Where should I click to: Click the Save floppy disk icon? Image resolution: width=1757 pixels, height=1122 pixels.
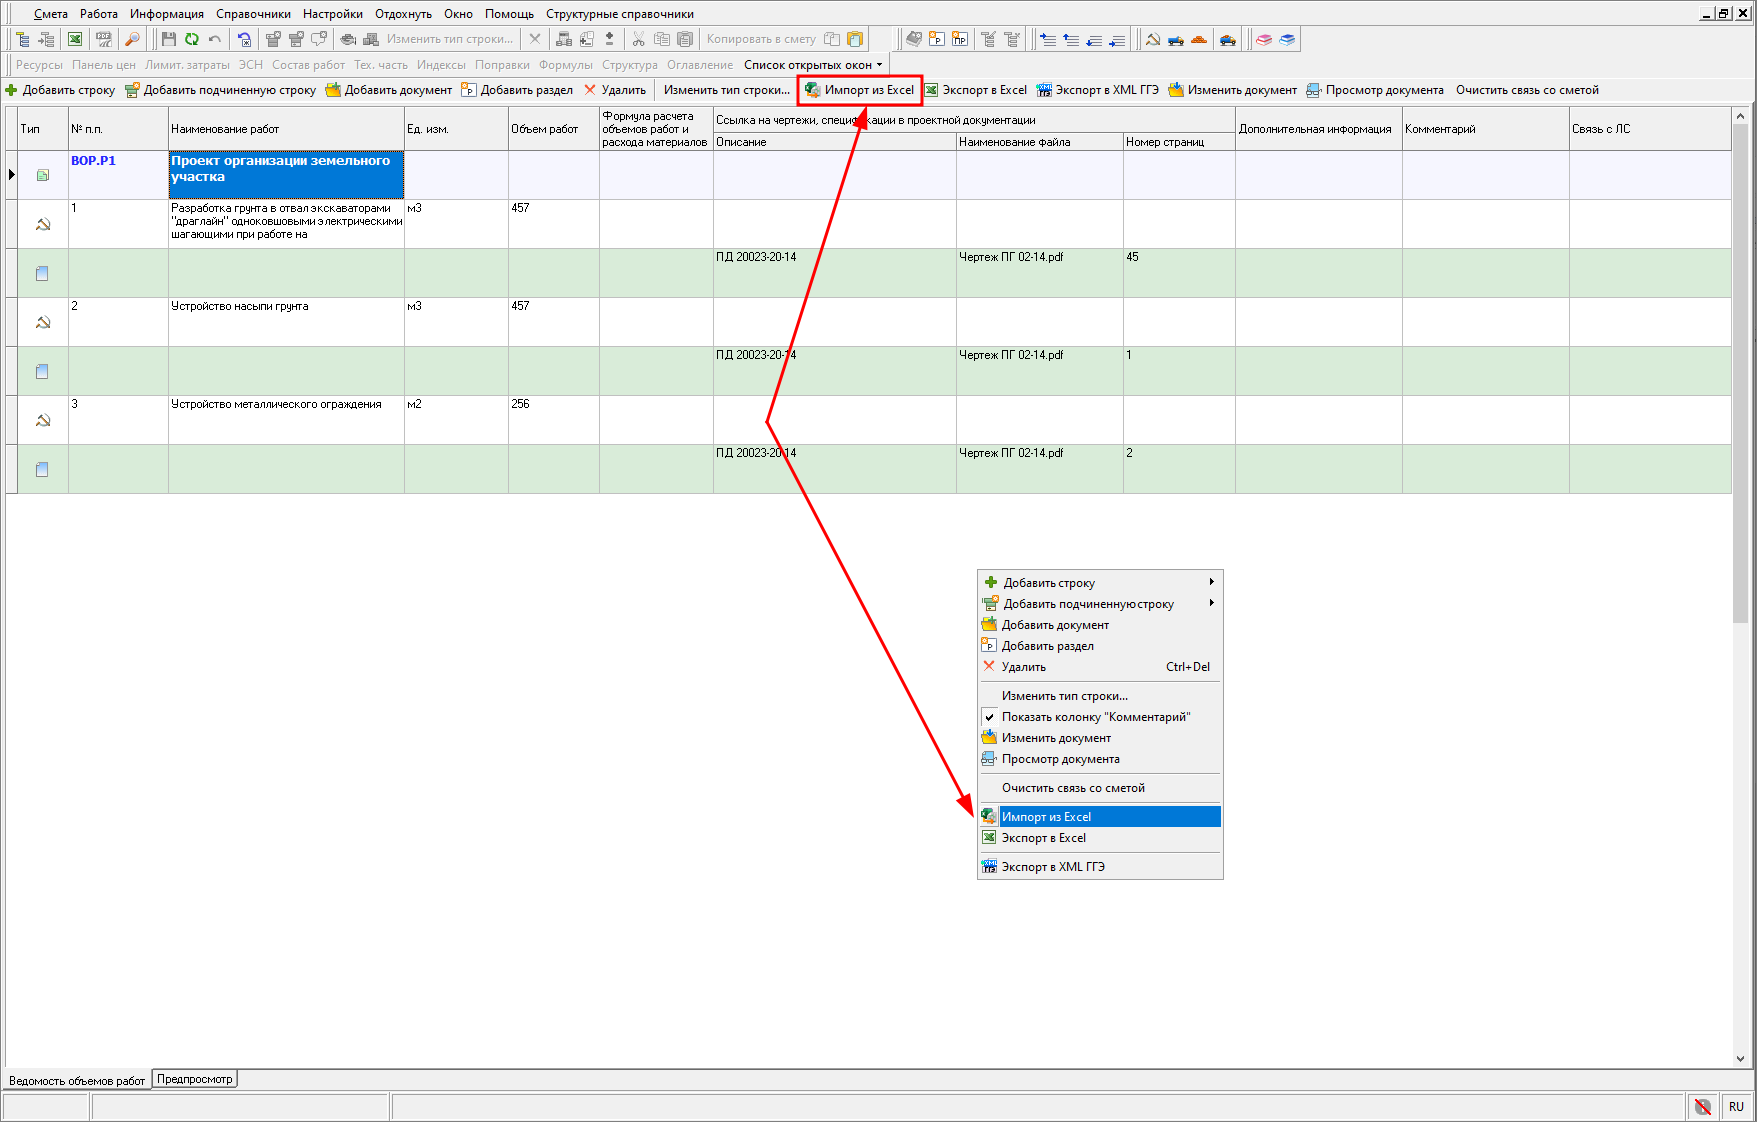168,39
